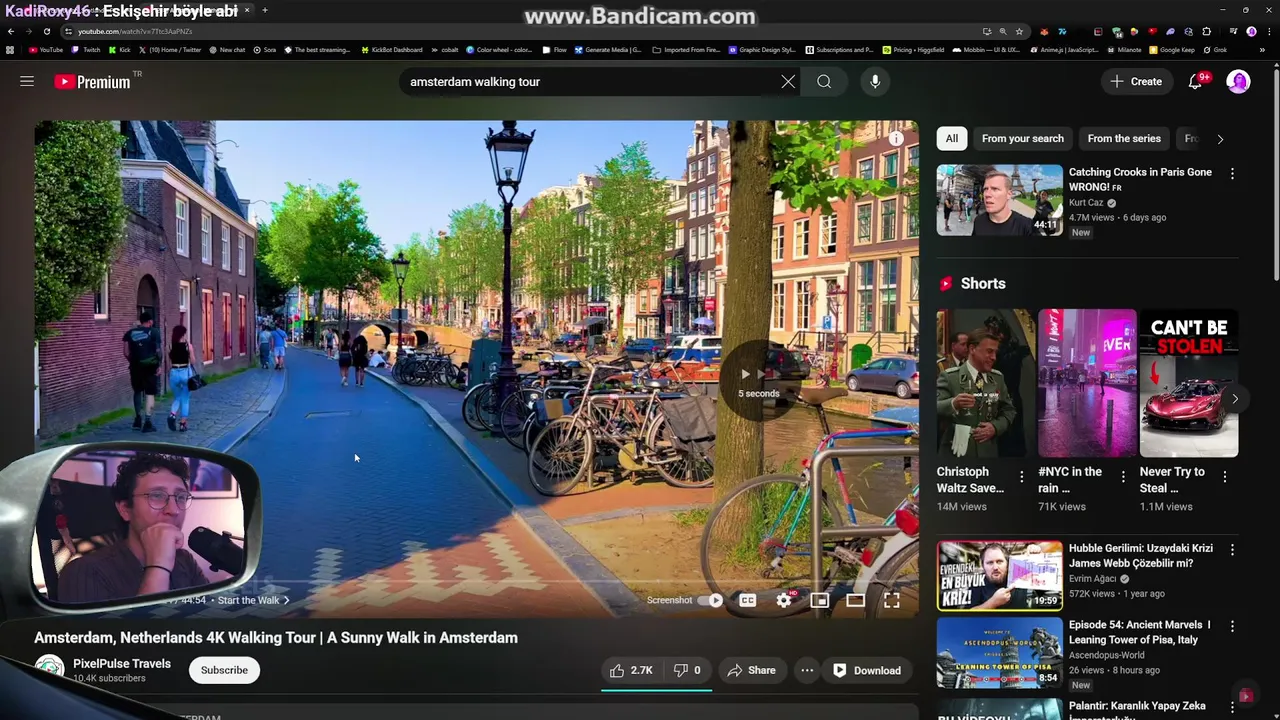The width and height of the screenshot is (1280, 720).
Task: Open options for #NYC in the rain Short
Action: point(1123,477)
